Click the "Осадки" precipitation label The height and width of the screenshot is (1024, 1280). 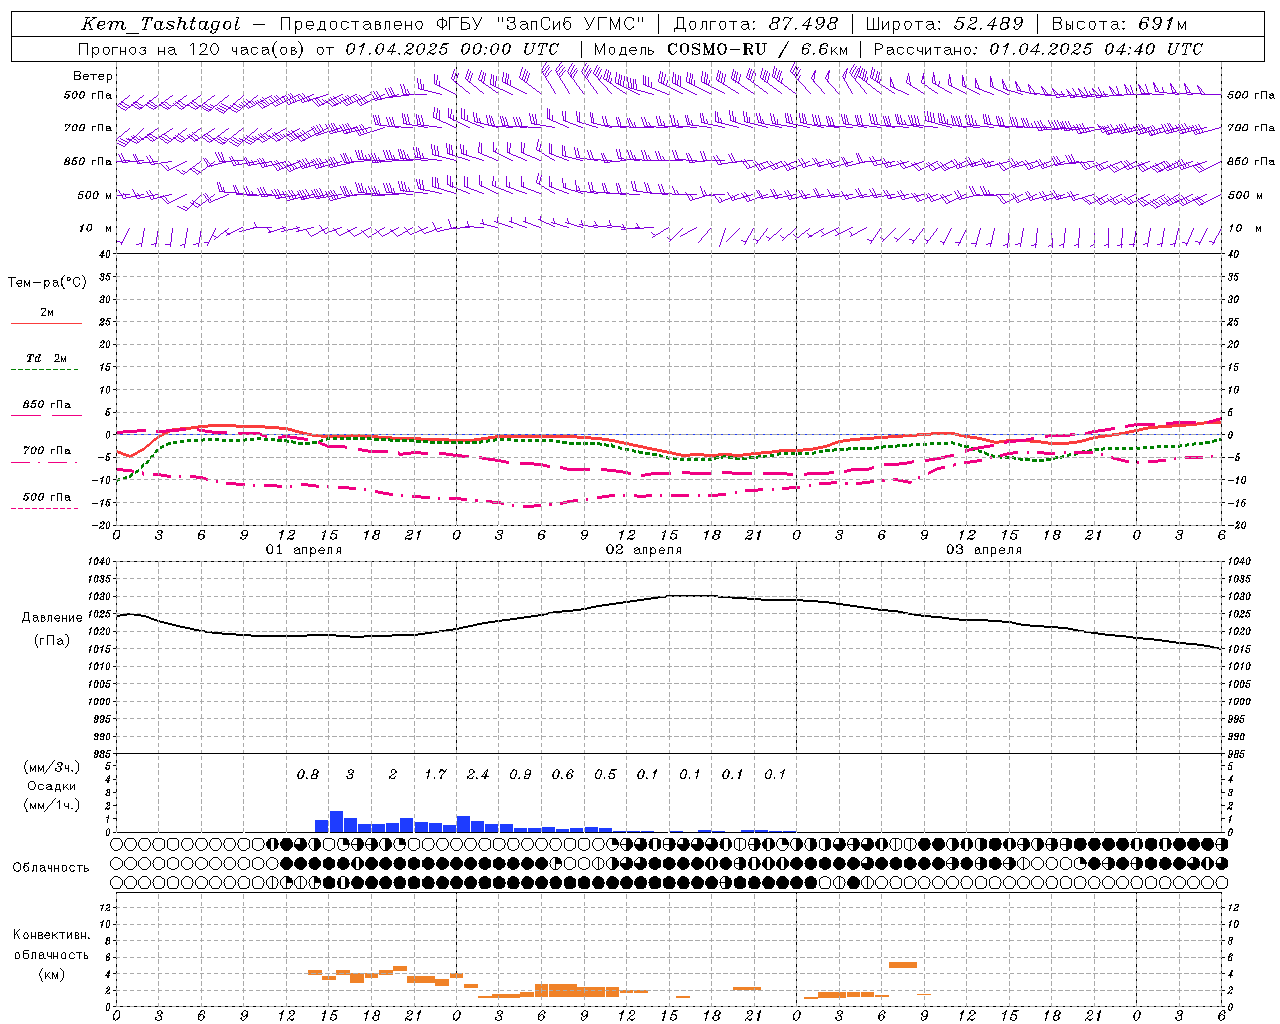coord(52,786)
